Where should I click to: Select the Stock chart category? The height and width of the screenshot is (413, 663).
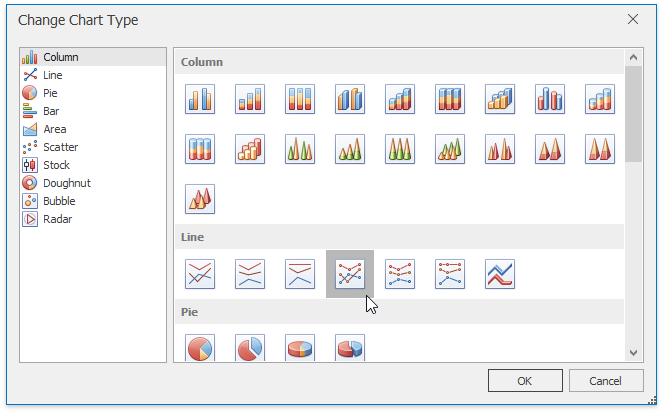(x=56, y=165)
